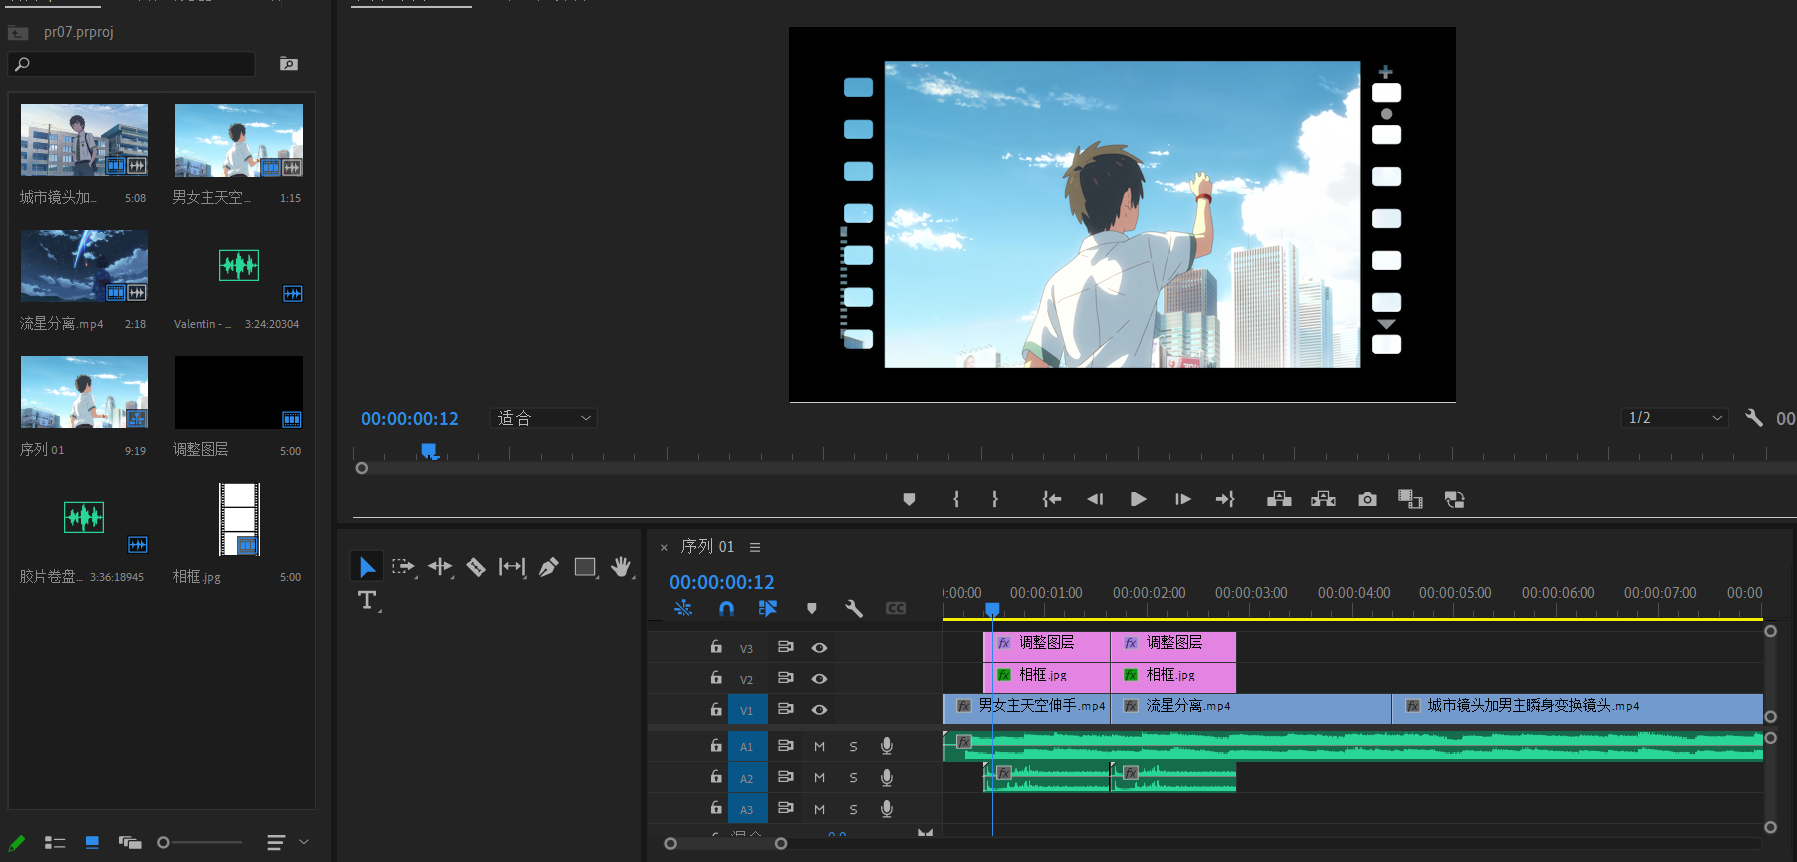This screenshot has width=1797, height=862.
Task: Click Mark Out button
Action: click(995, 499)
